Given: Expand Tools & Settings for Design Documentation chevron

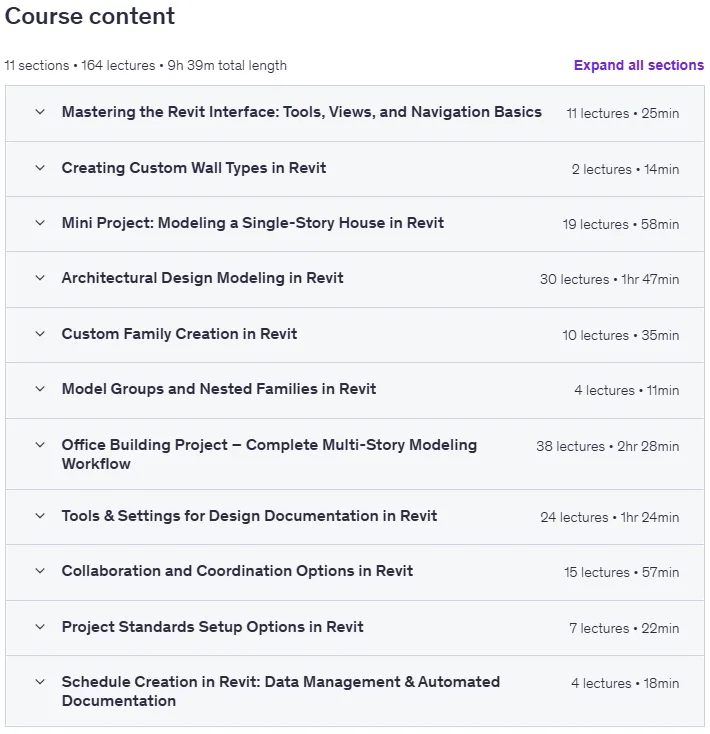Looking at the screenshot, I should (40, 516).
